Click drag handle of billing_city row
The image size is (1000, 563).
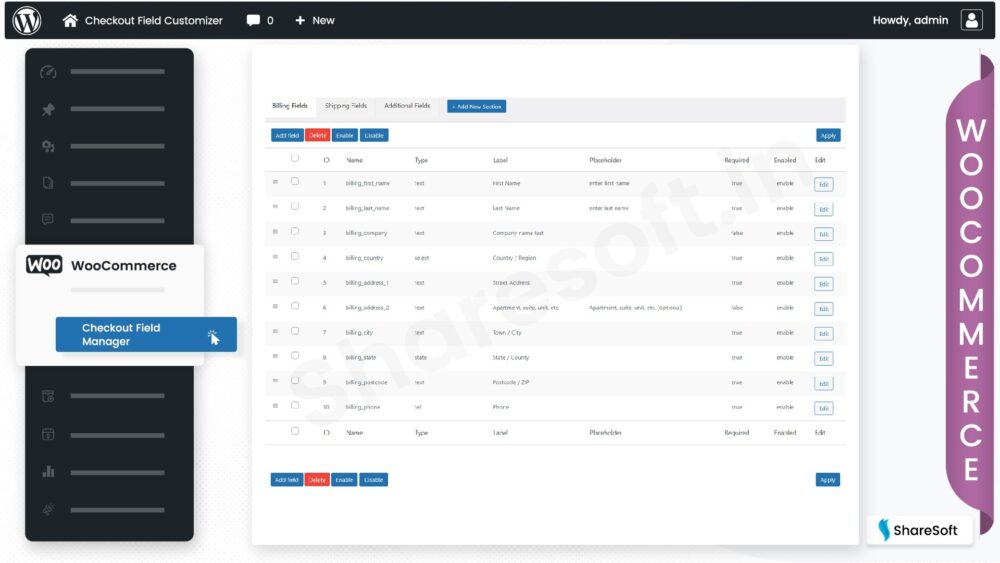[276, 332]
